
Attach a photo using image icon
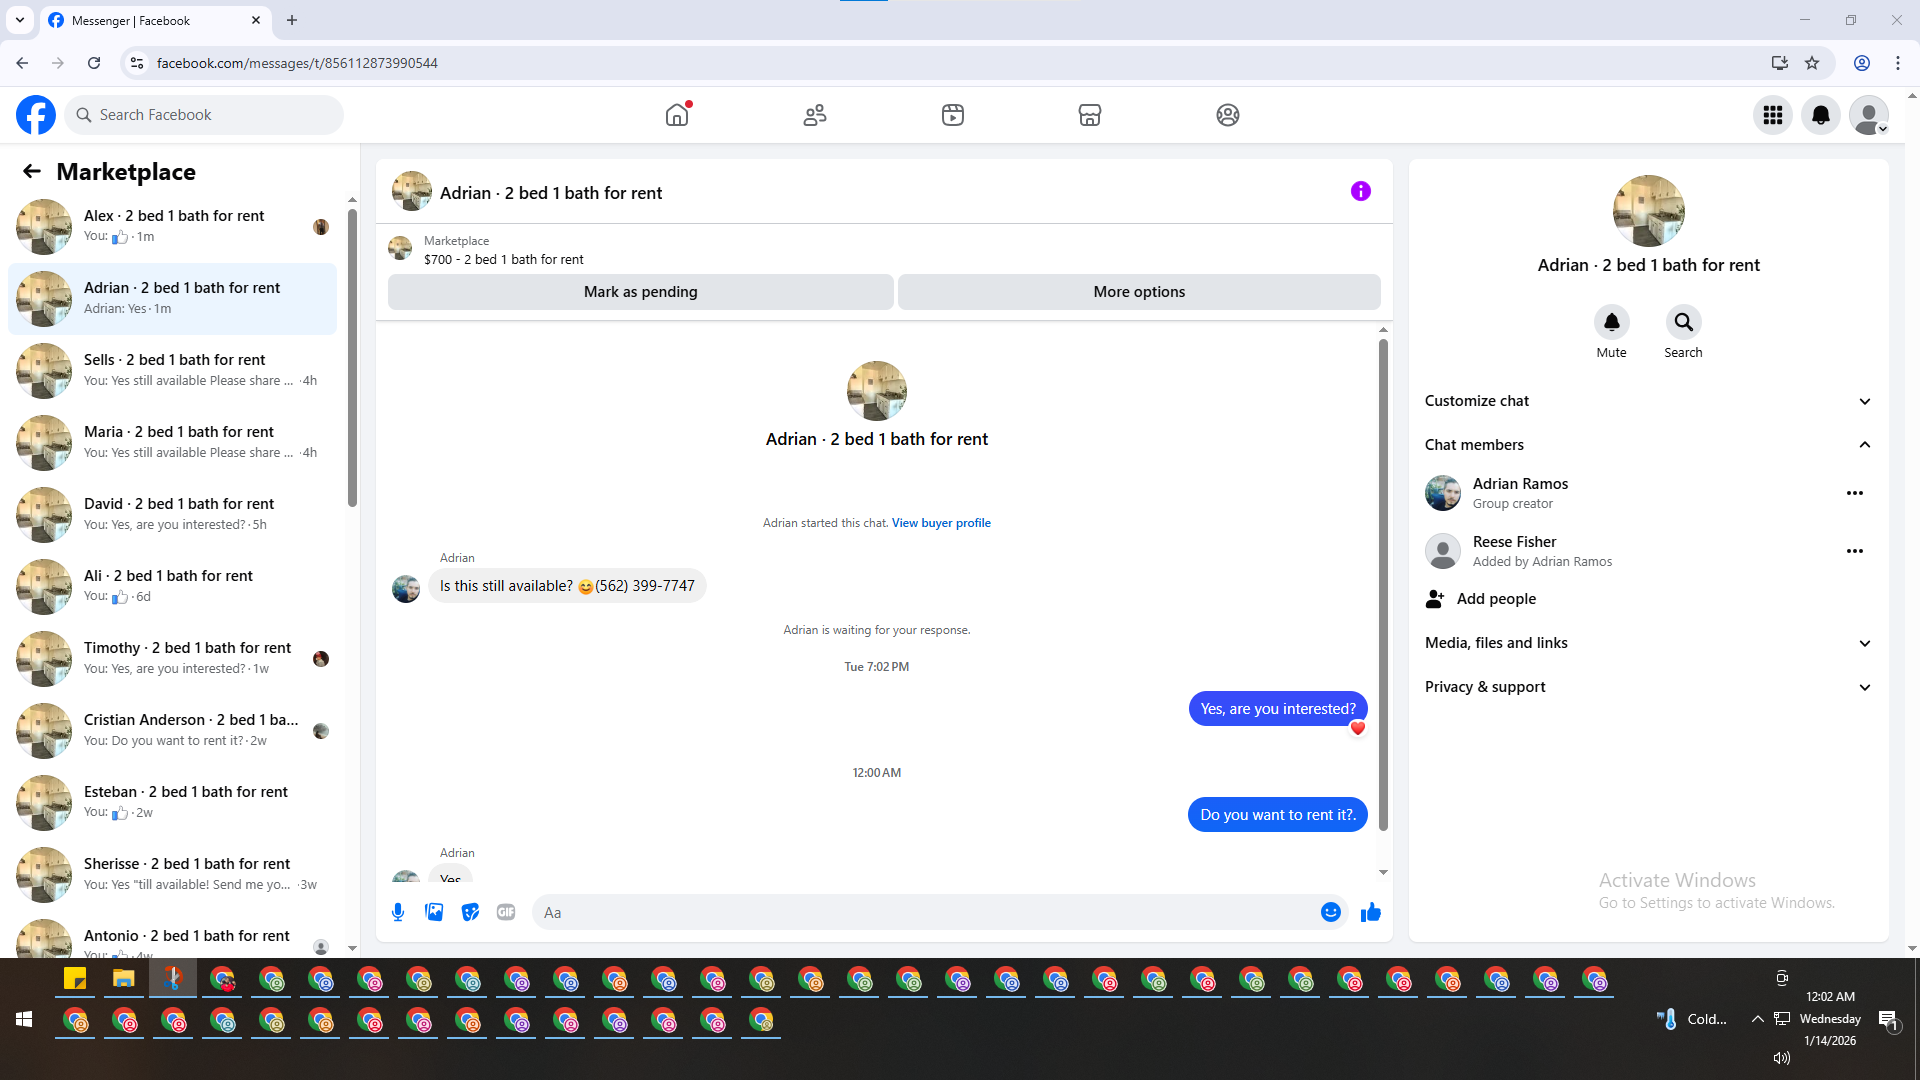[x=434, y=912]
